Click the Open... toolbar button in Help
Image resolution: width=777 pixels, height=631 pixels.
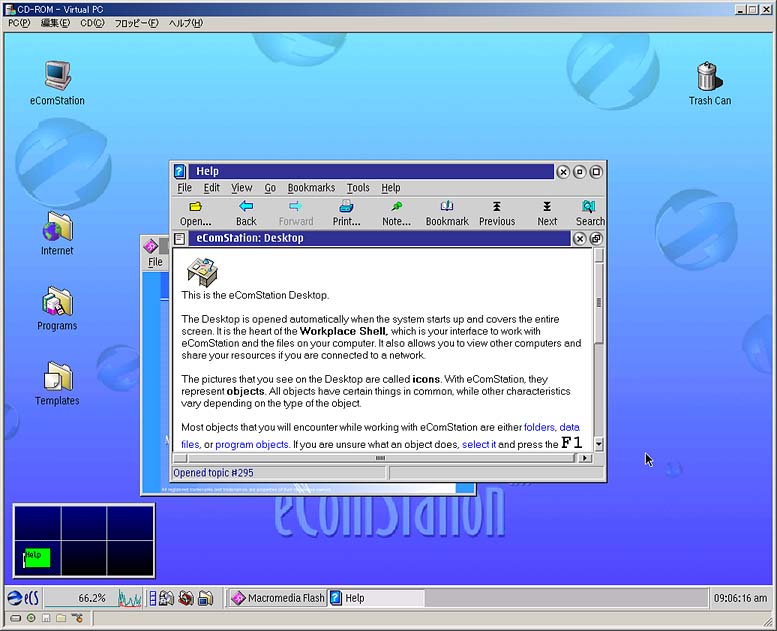[196, 214]
